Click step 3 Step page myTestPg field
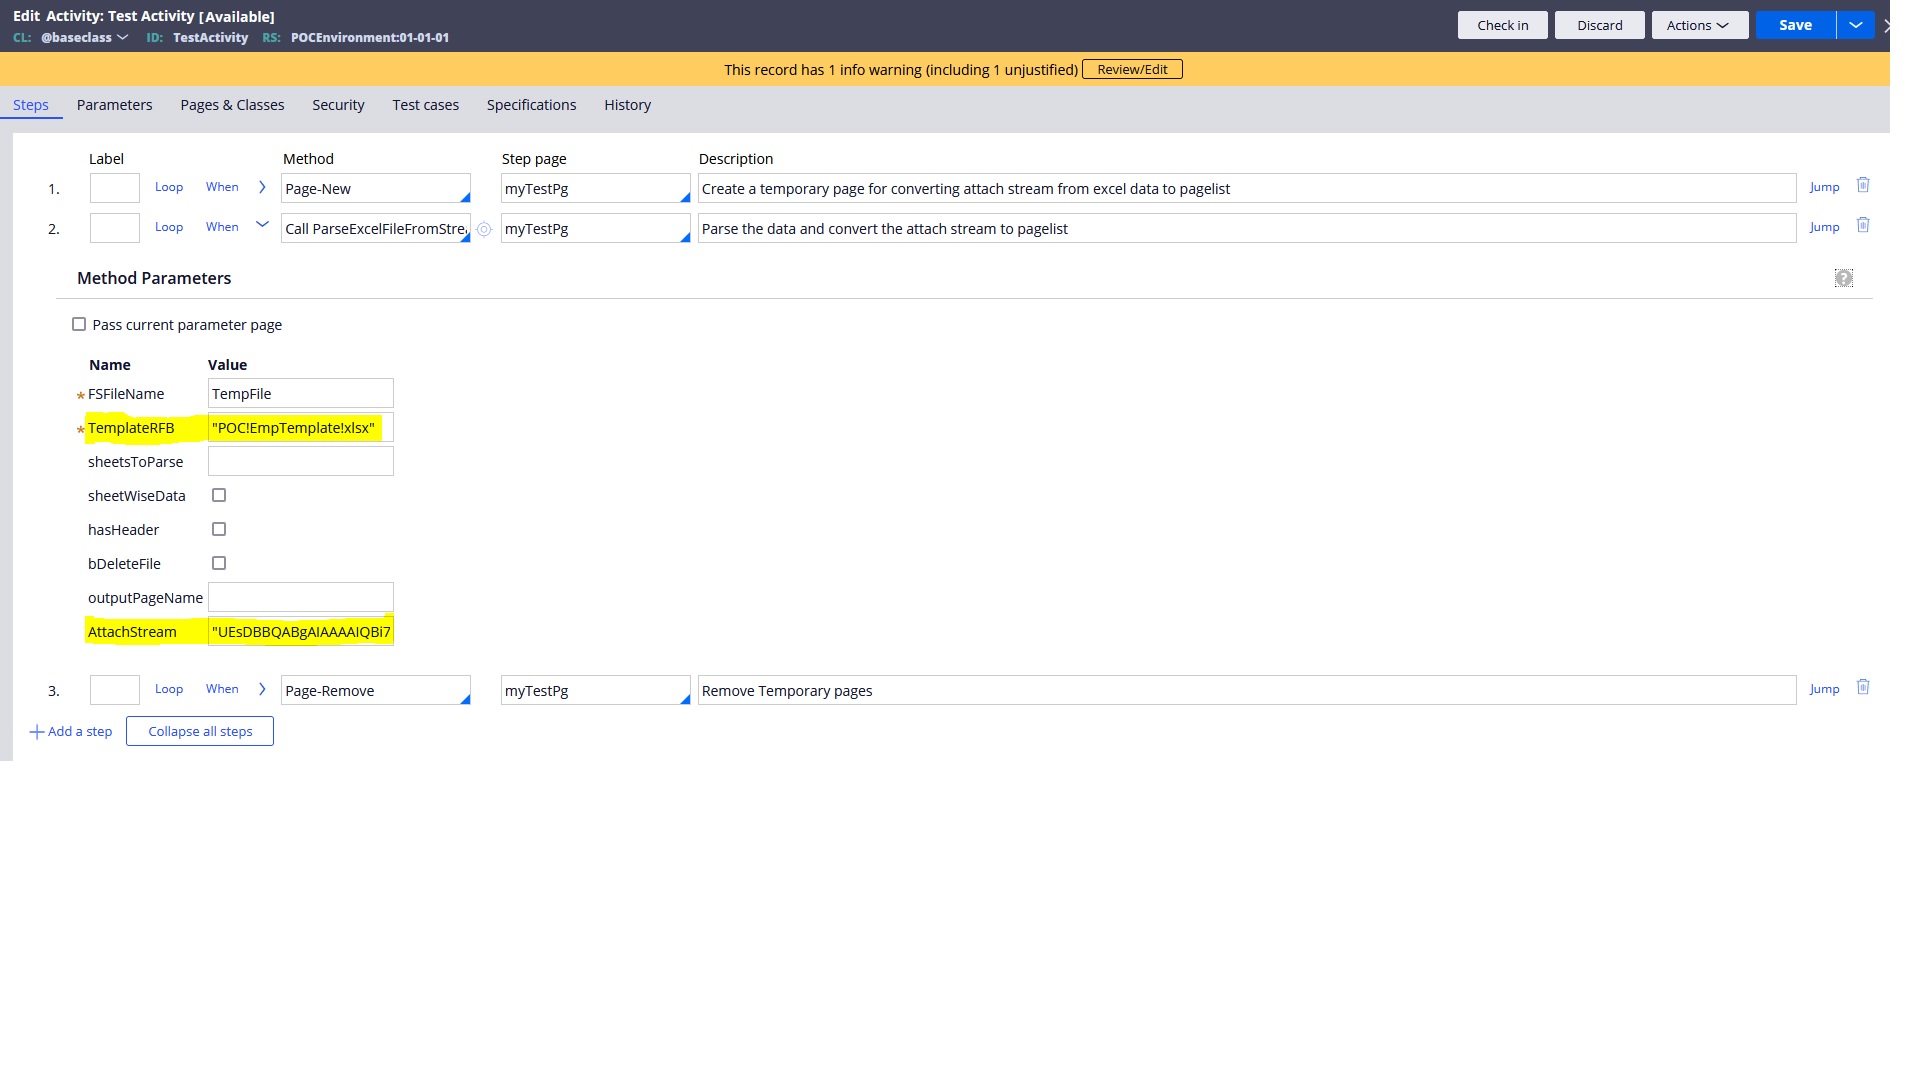The width and height of the screenshot is (1906, 1078). (596, 691)
